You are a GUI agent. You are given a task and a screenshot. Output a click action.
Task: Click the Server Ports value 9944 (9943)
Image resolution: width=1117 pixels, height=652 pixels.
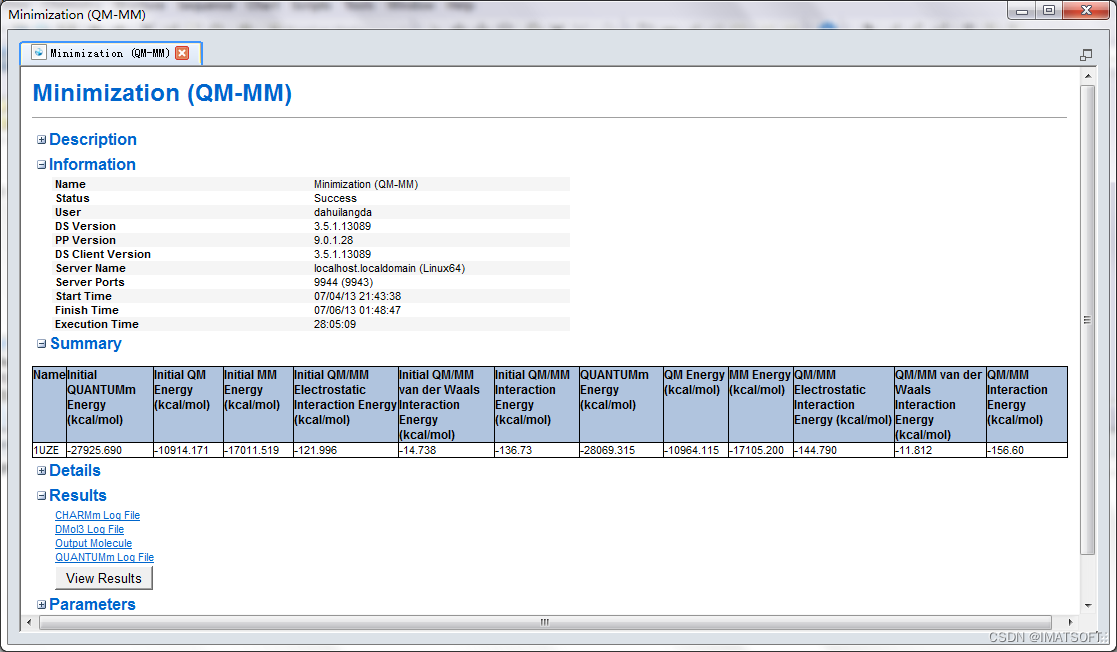(x=343, y=282)
